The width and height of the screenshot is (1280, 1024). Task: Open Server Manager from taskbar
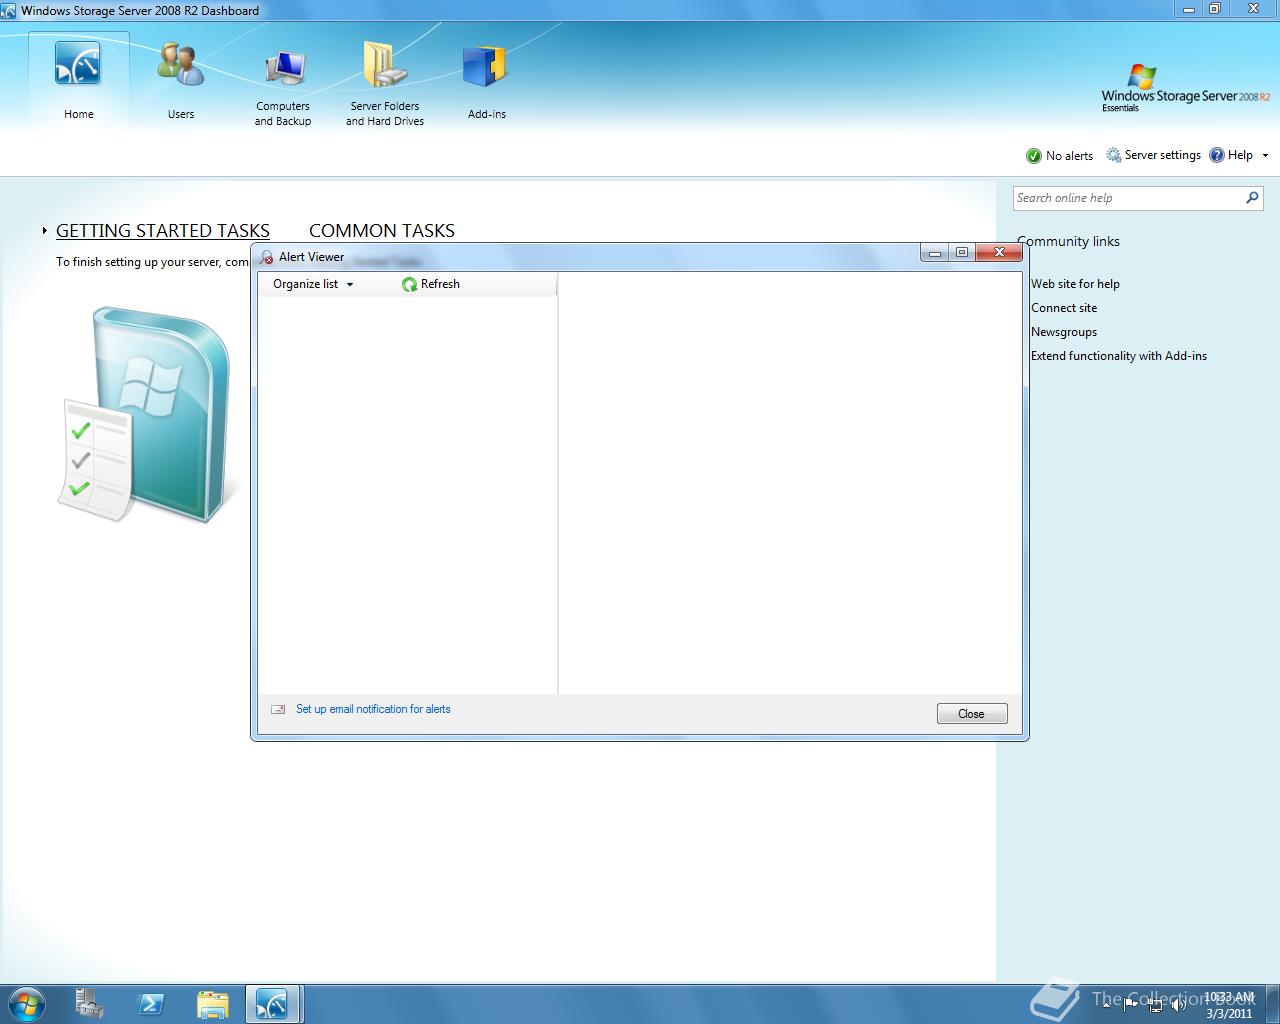[x=89, y=1004]
